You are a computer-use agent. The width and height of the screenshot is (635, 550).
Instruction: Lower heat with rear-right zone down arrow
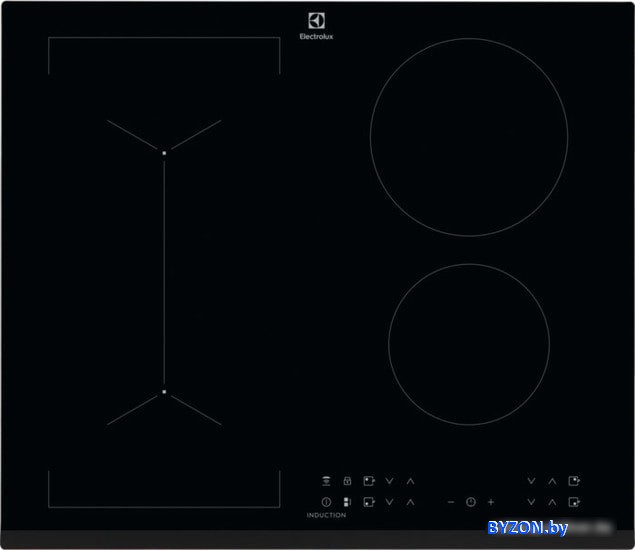pyautogui.click(x=531, y=481)
